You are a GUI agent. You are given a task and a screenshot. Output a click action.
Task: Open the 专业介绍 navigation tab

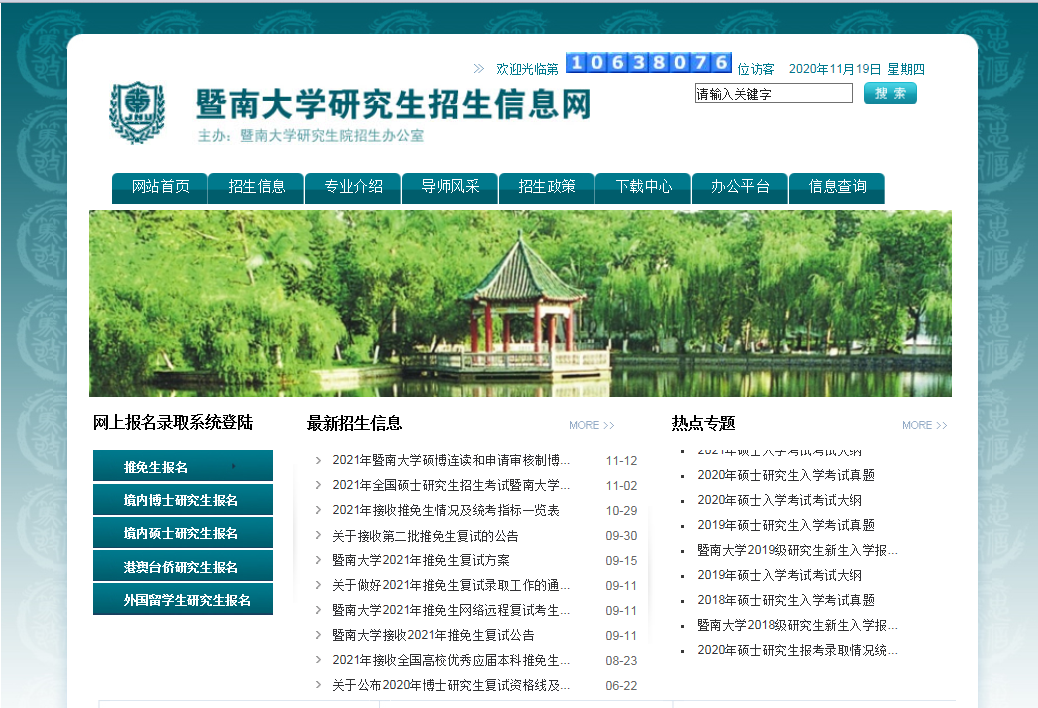pyautogui.click(x=352, y=188)
